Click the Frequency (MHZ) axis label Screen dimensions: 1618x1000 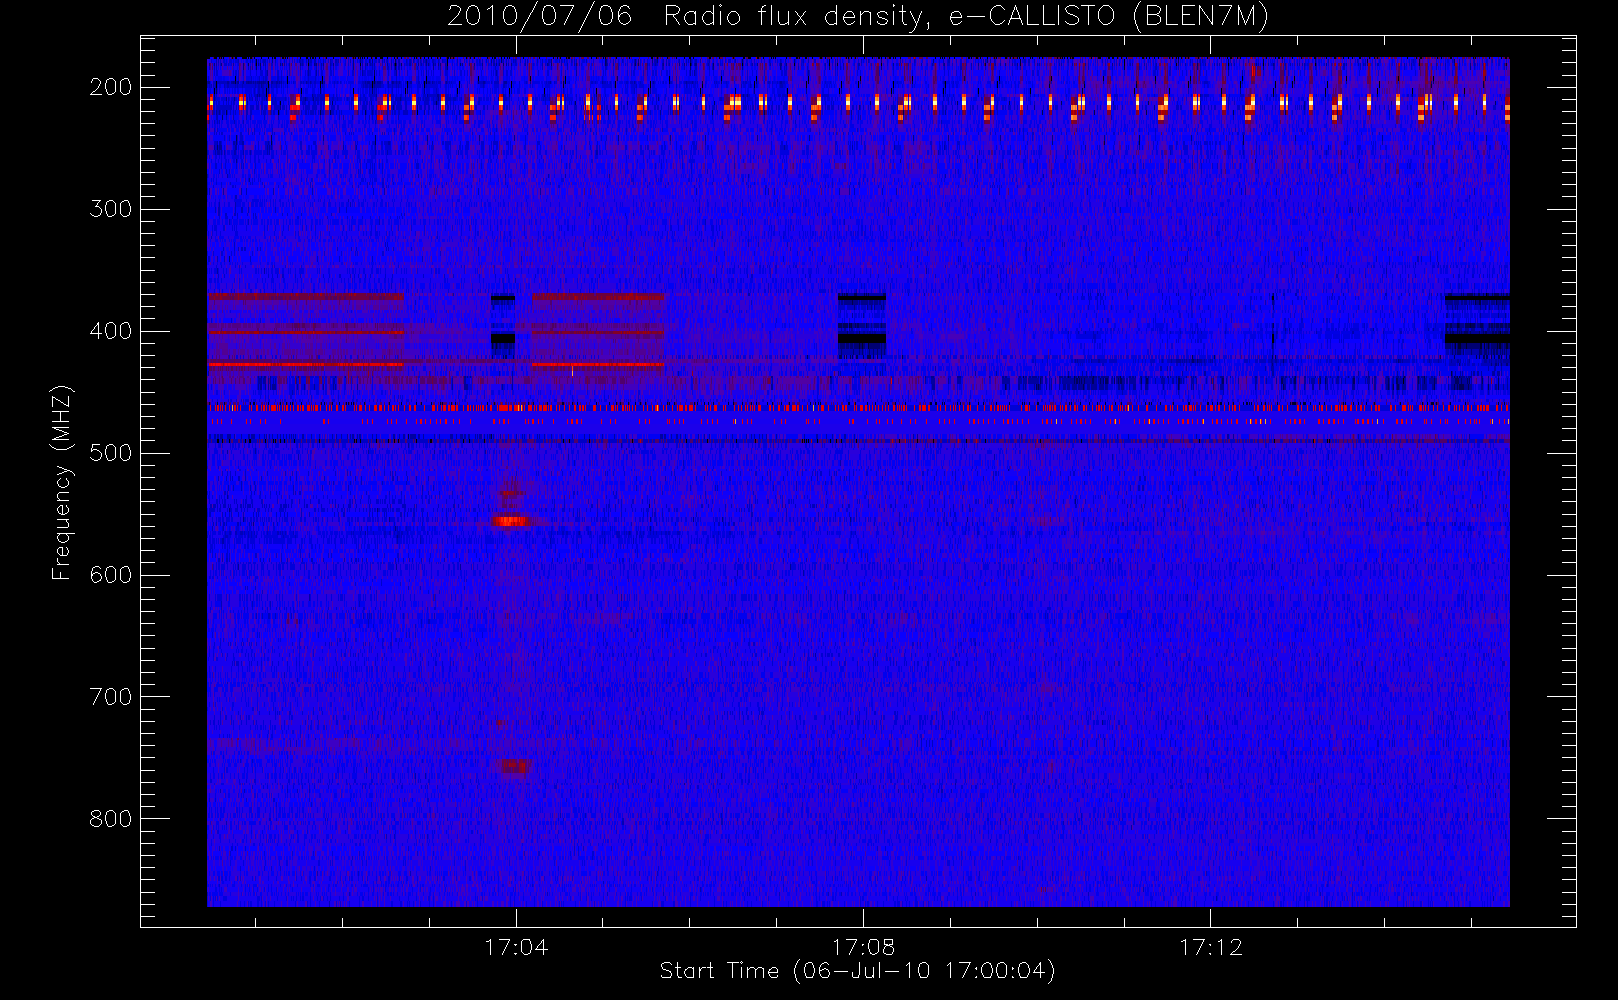point(62,482)
